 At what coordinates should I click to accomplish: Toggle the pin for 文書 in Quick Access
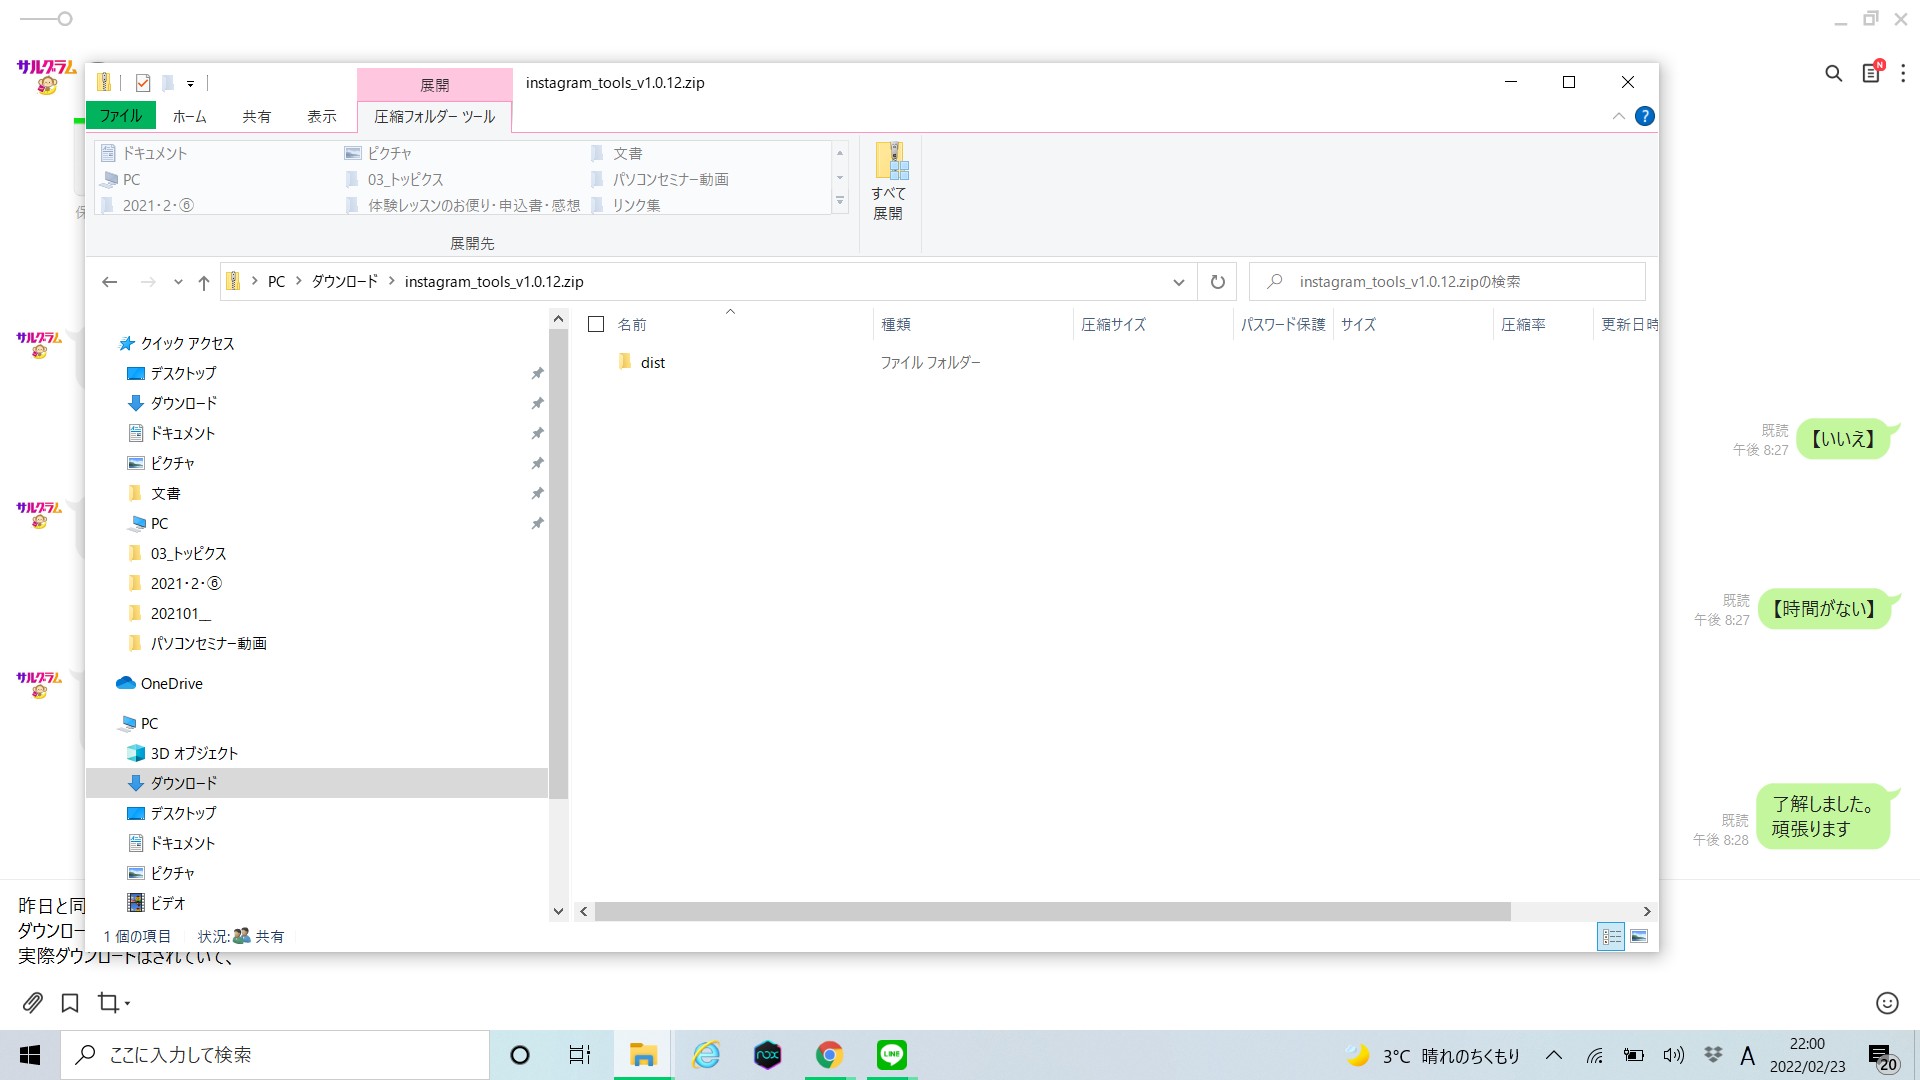coord(537,493)
